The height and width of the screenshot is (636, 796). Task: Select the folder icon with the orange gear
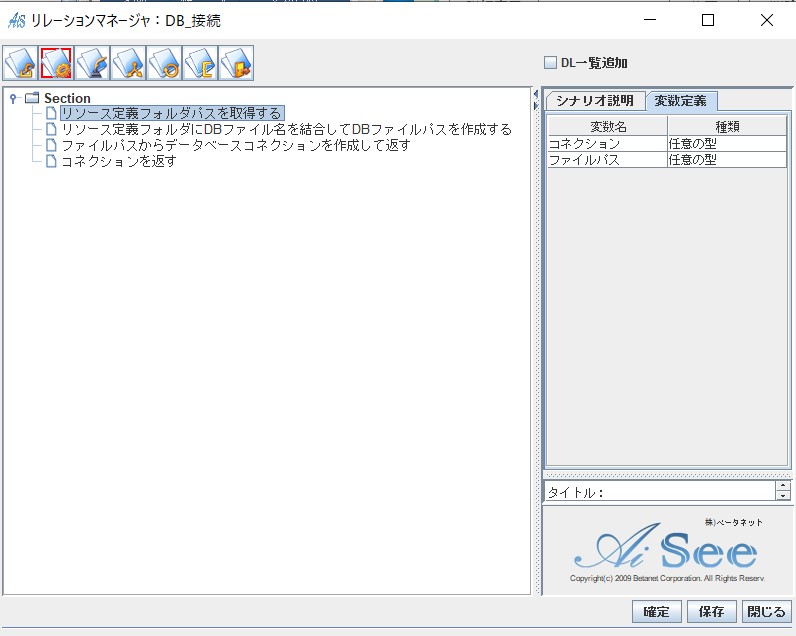coord(56,63)
